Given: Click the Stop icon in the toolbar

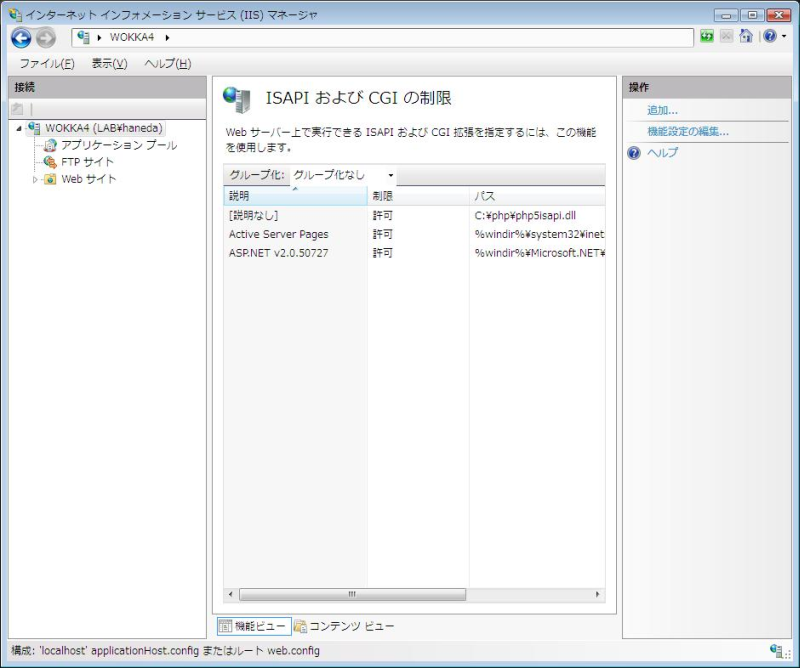Looking at the screenshot, I should [x=726, y=36].
